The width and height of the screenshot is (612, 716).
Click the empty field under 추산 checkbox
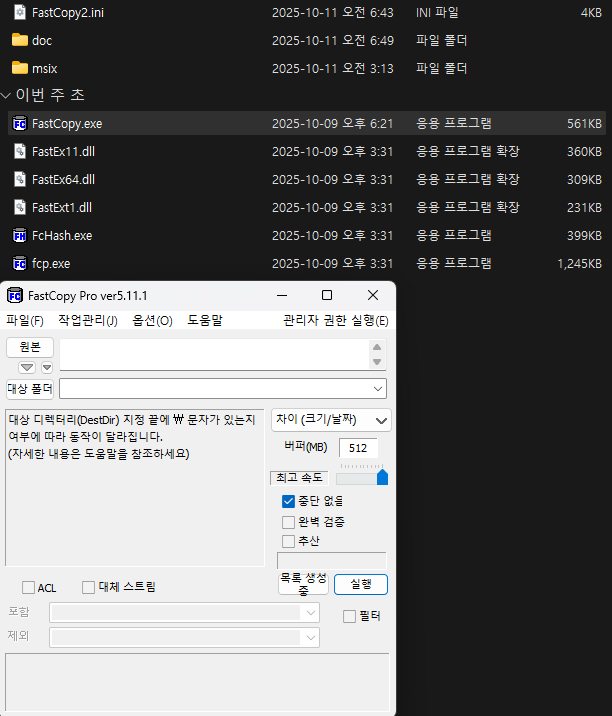click(332, 560)
